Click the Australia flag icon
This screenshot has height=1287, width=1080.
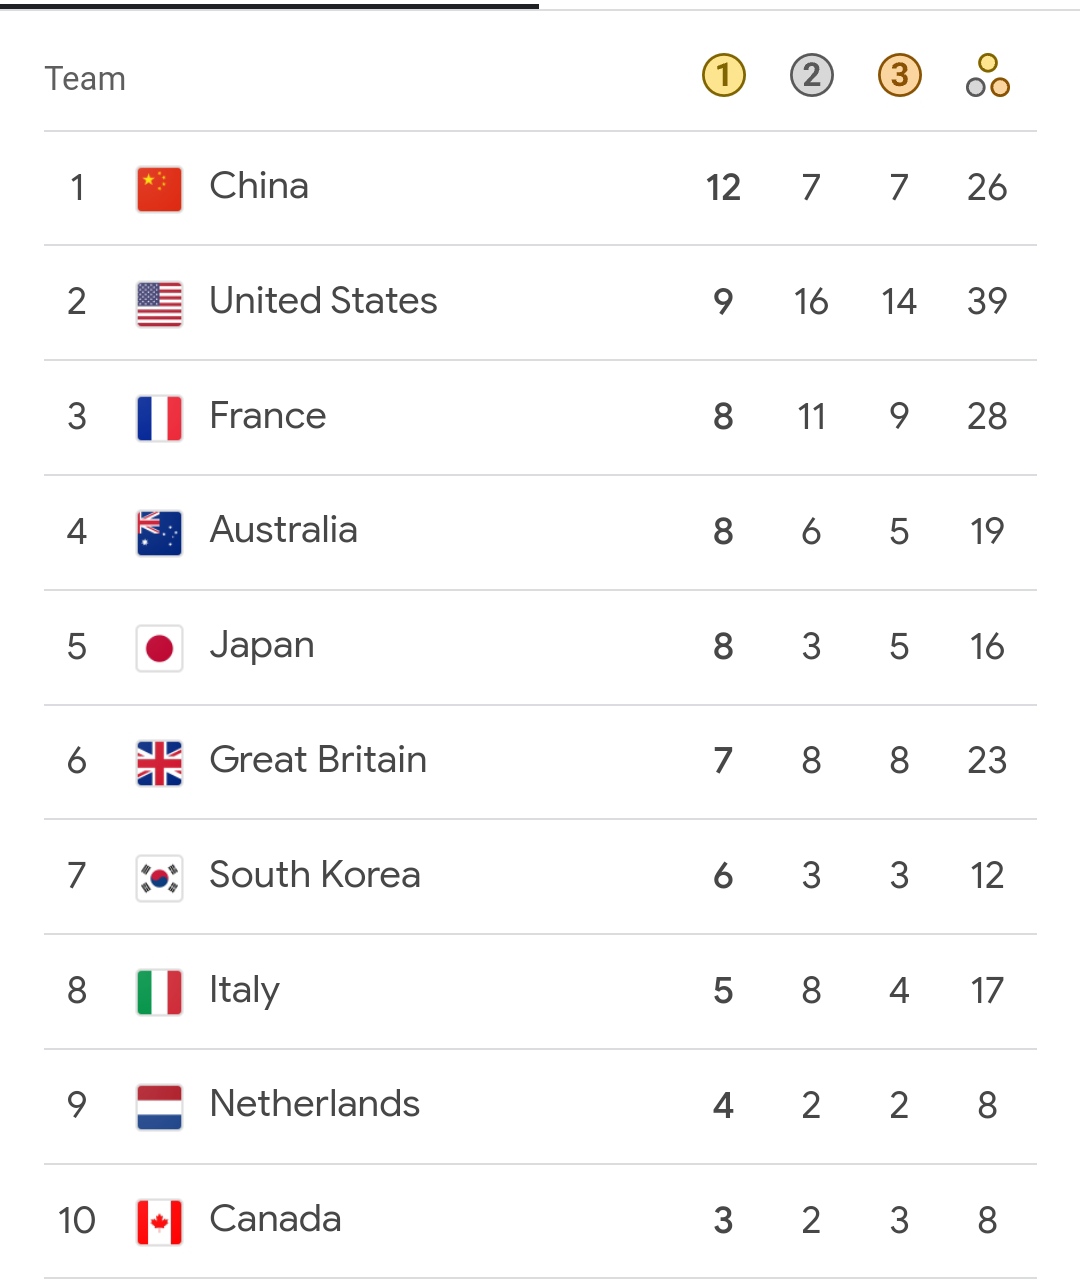[159, 533]
